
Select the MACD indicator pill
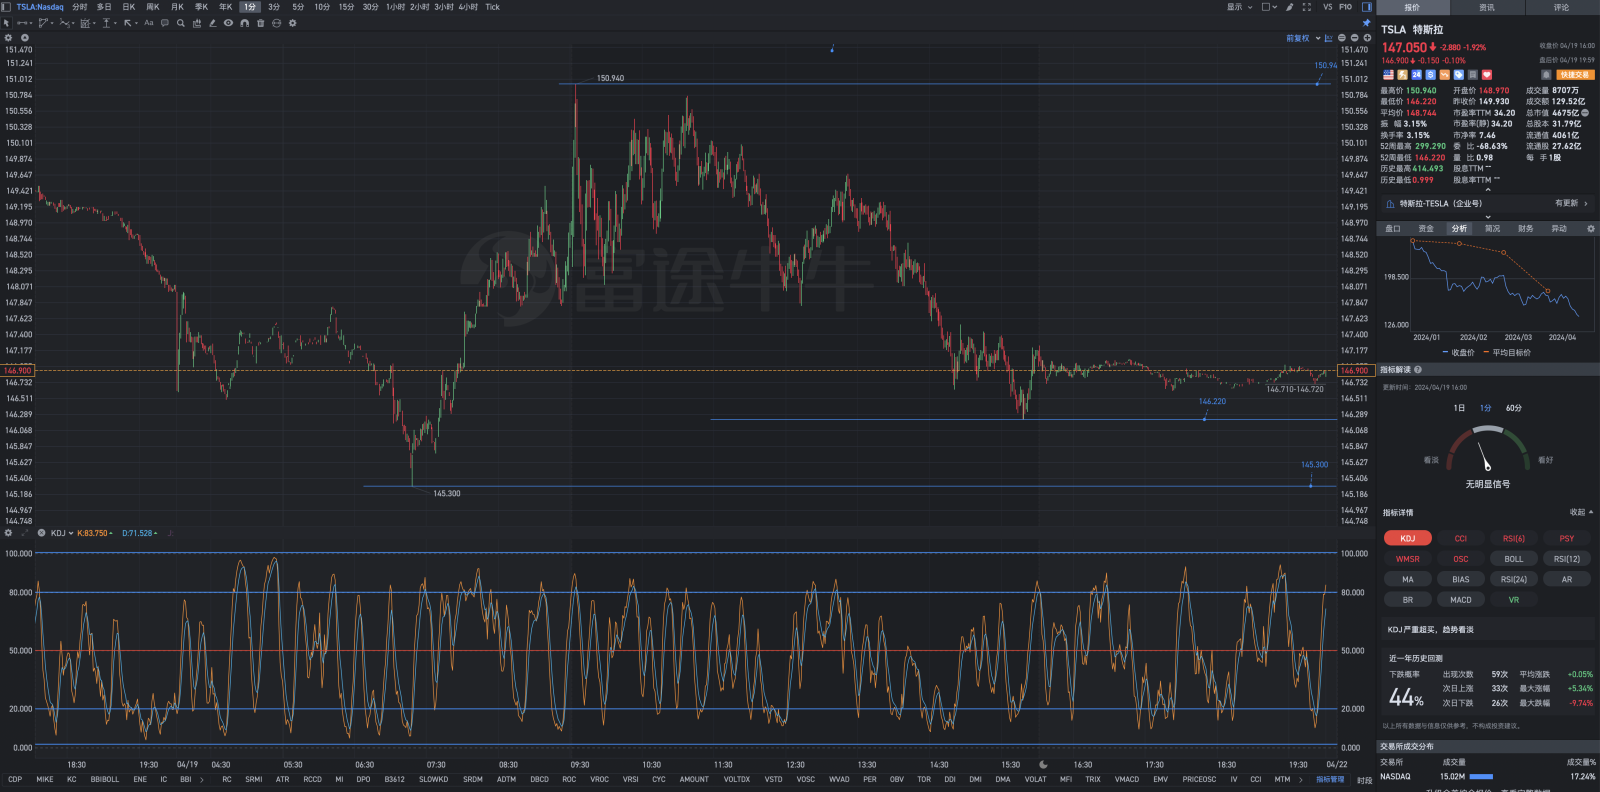[1460, 600]
